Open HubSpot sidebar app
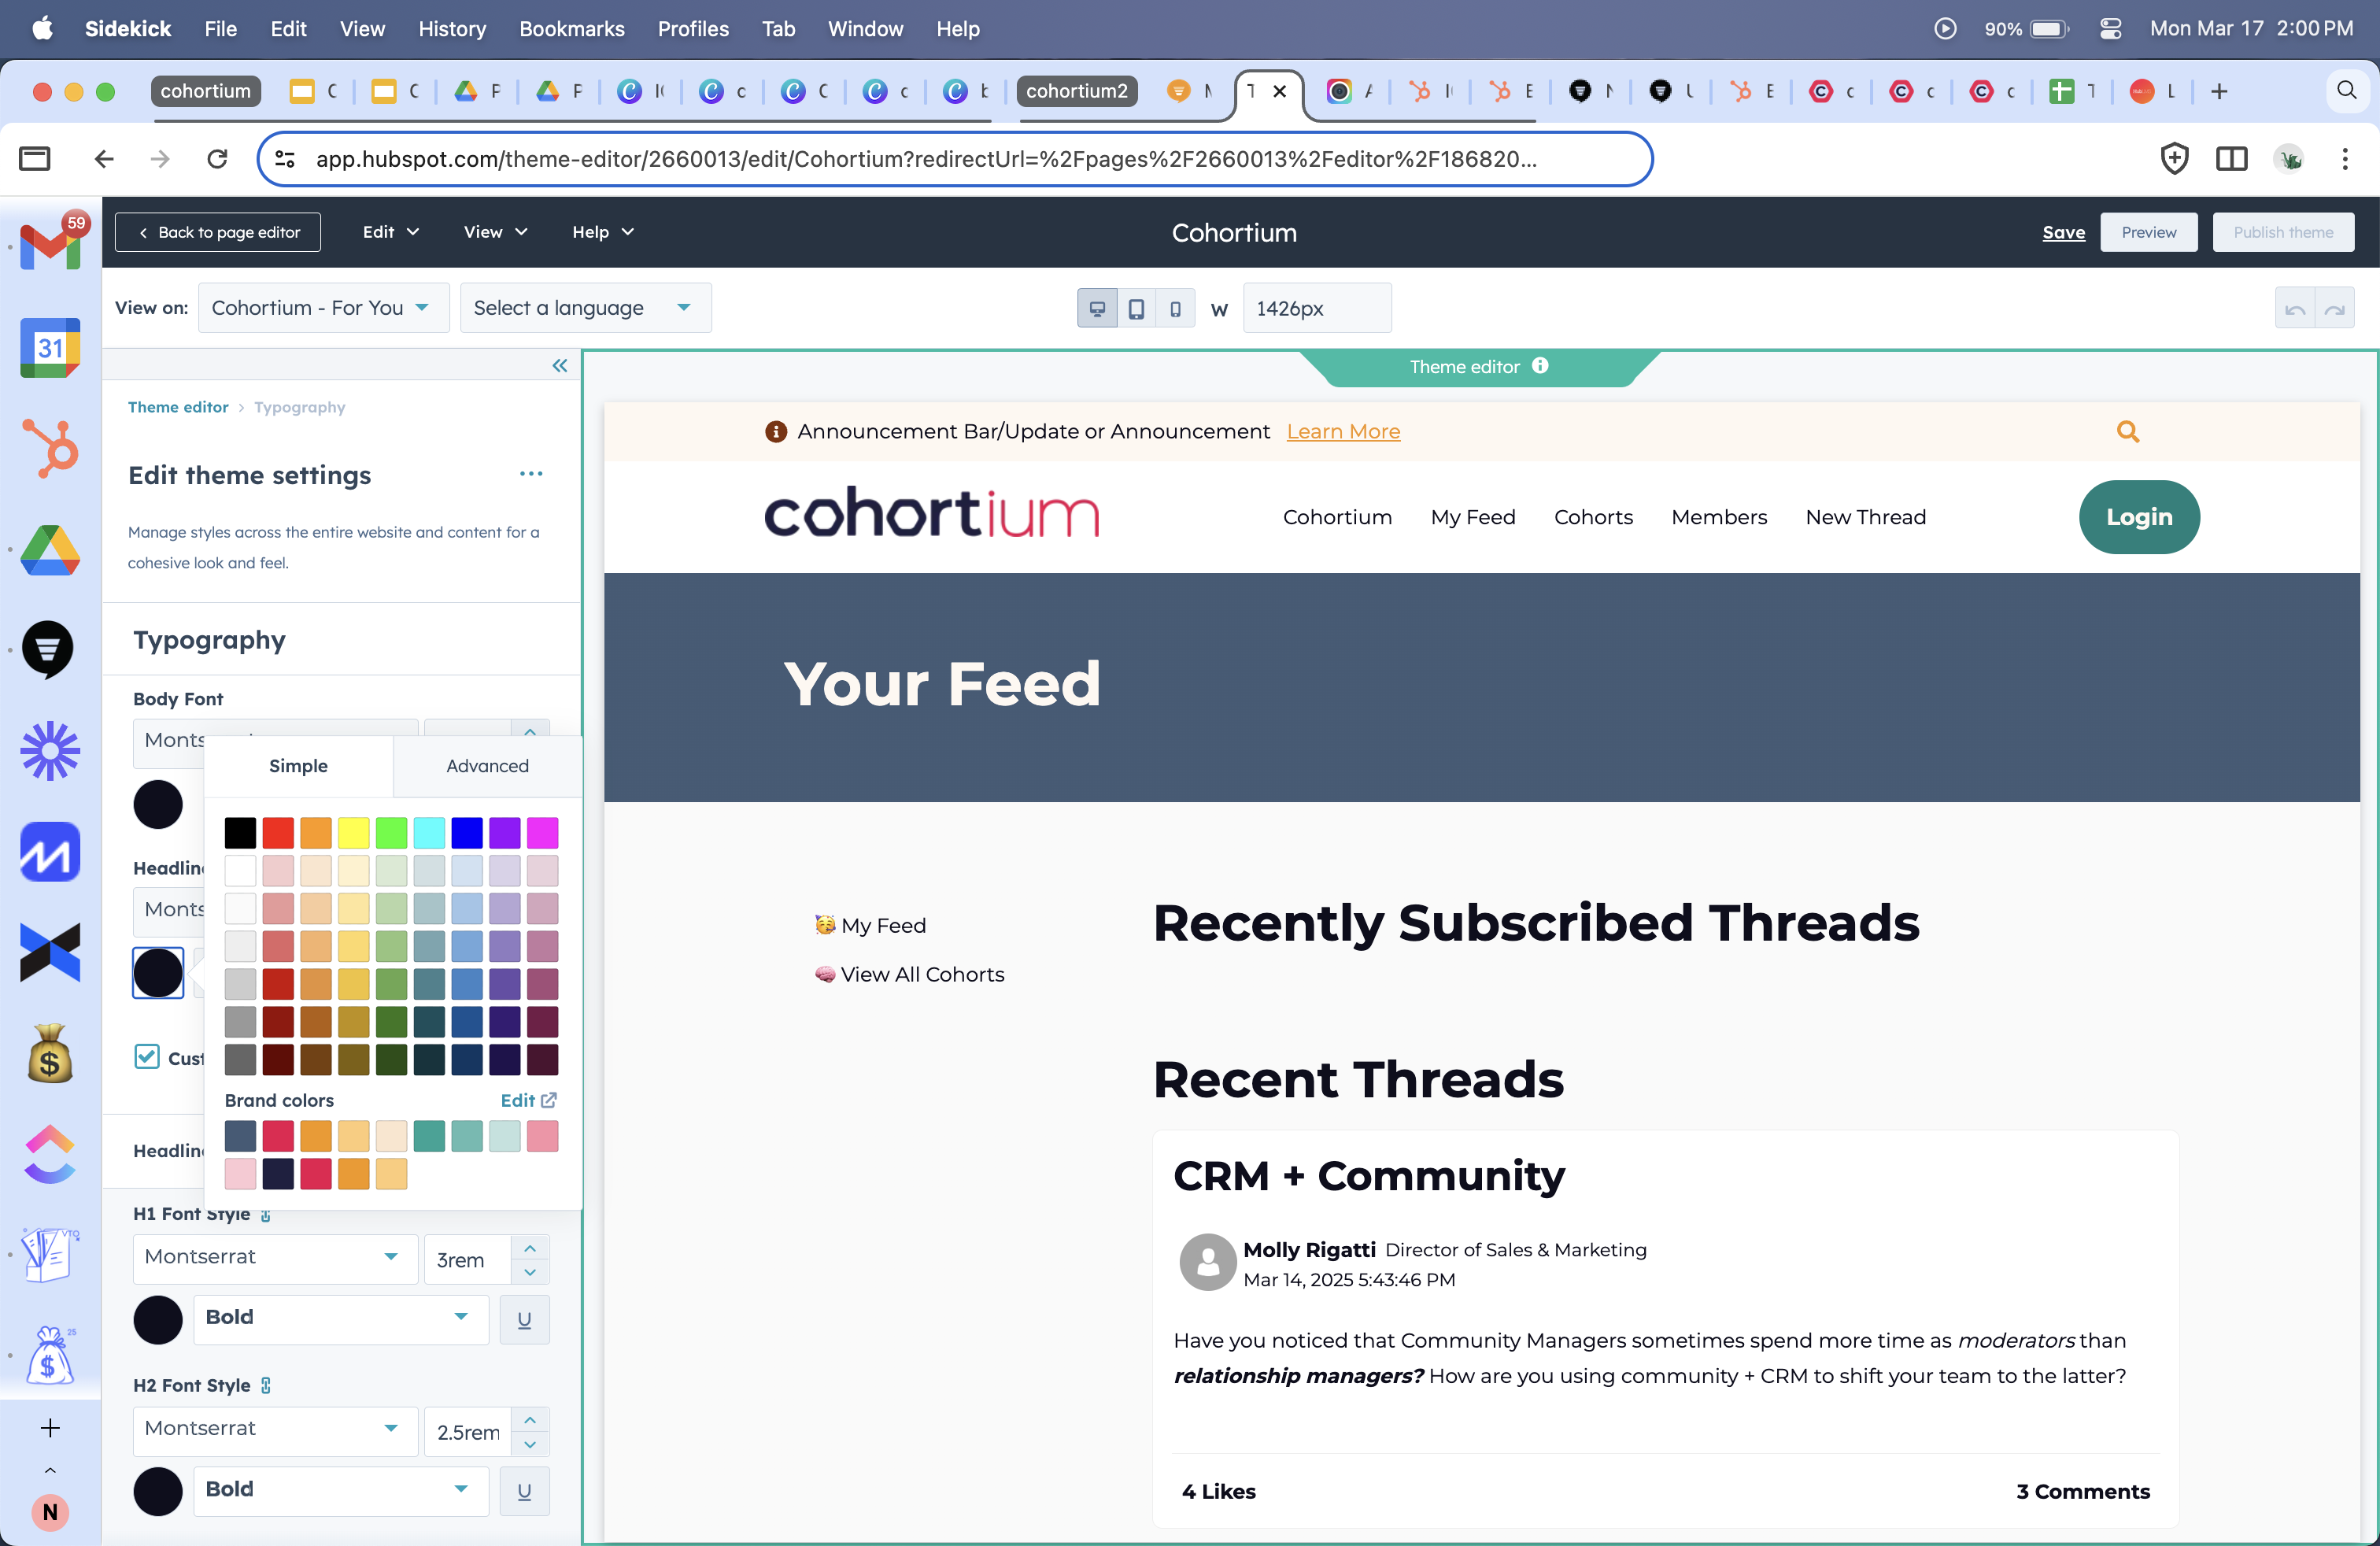The height and width of the screenshot is (1546, 2380). pos(50,448)
